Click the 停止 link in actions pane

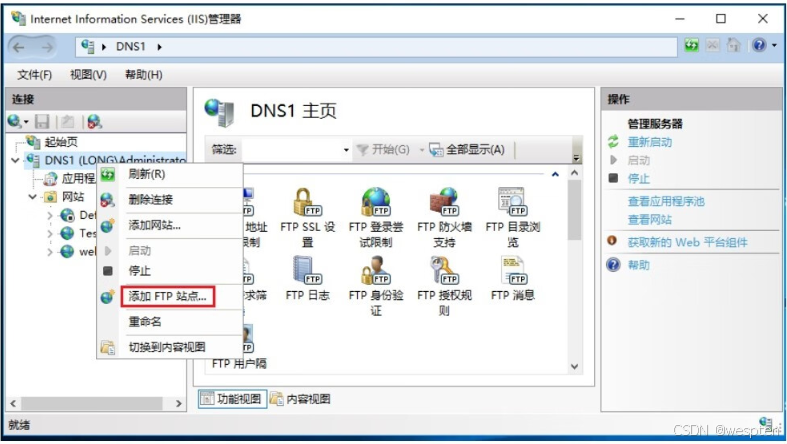click(x=638, y=179)
